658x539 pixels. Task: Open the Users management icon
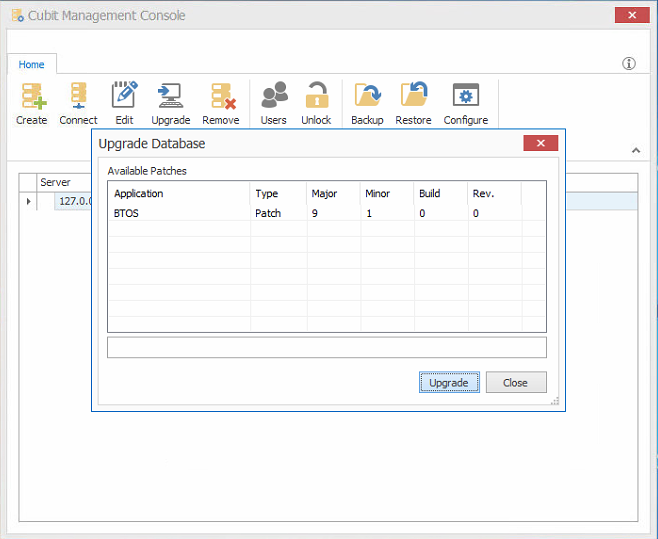(x=273, y=97)
